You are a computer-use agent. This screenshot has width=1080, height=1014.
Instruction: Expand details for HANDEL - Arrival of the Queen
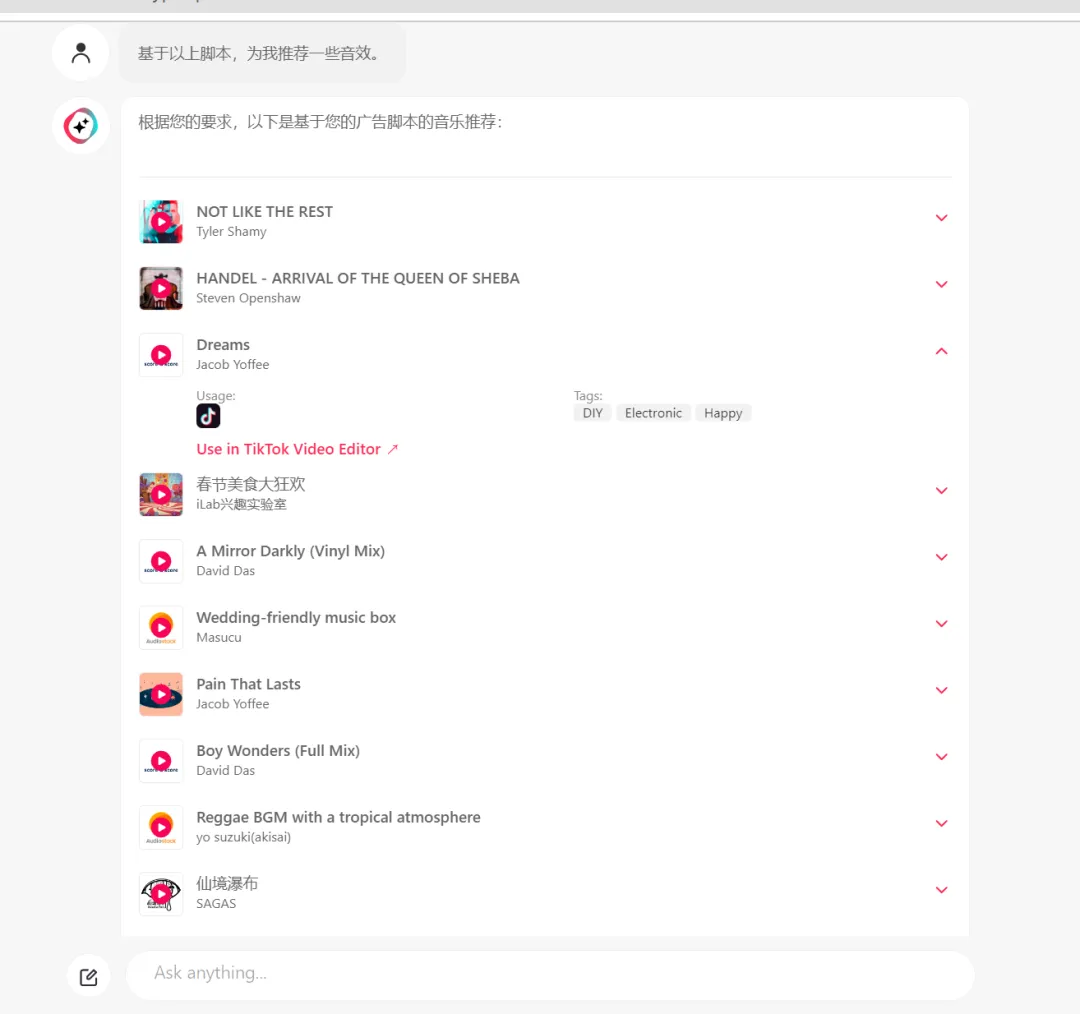pos(942,284)
